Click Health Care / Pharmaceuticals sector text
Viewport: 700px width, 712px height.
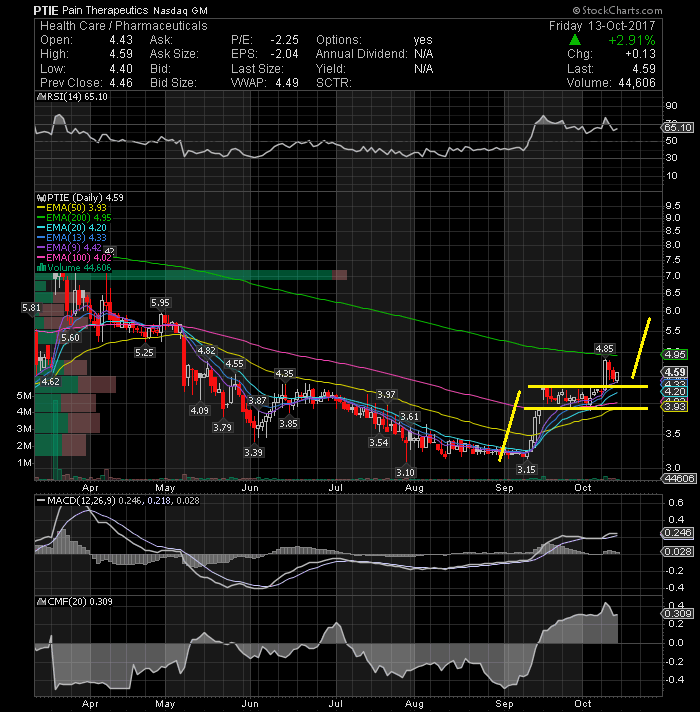pyautogui.click(x=123, y=26)
